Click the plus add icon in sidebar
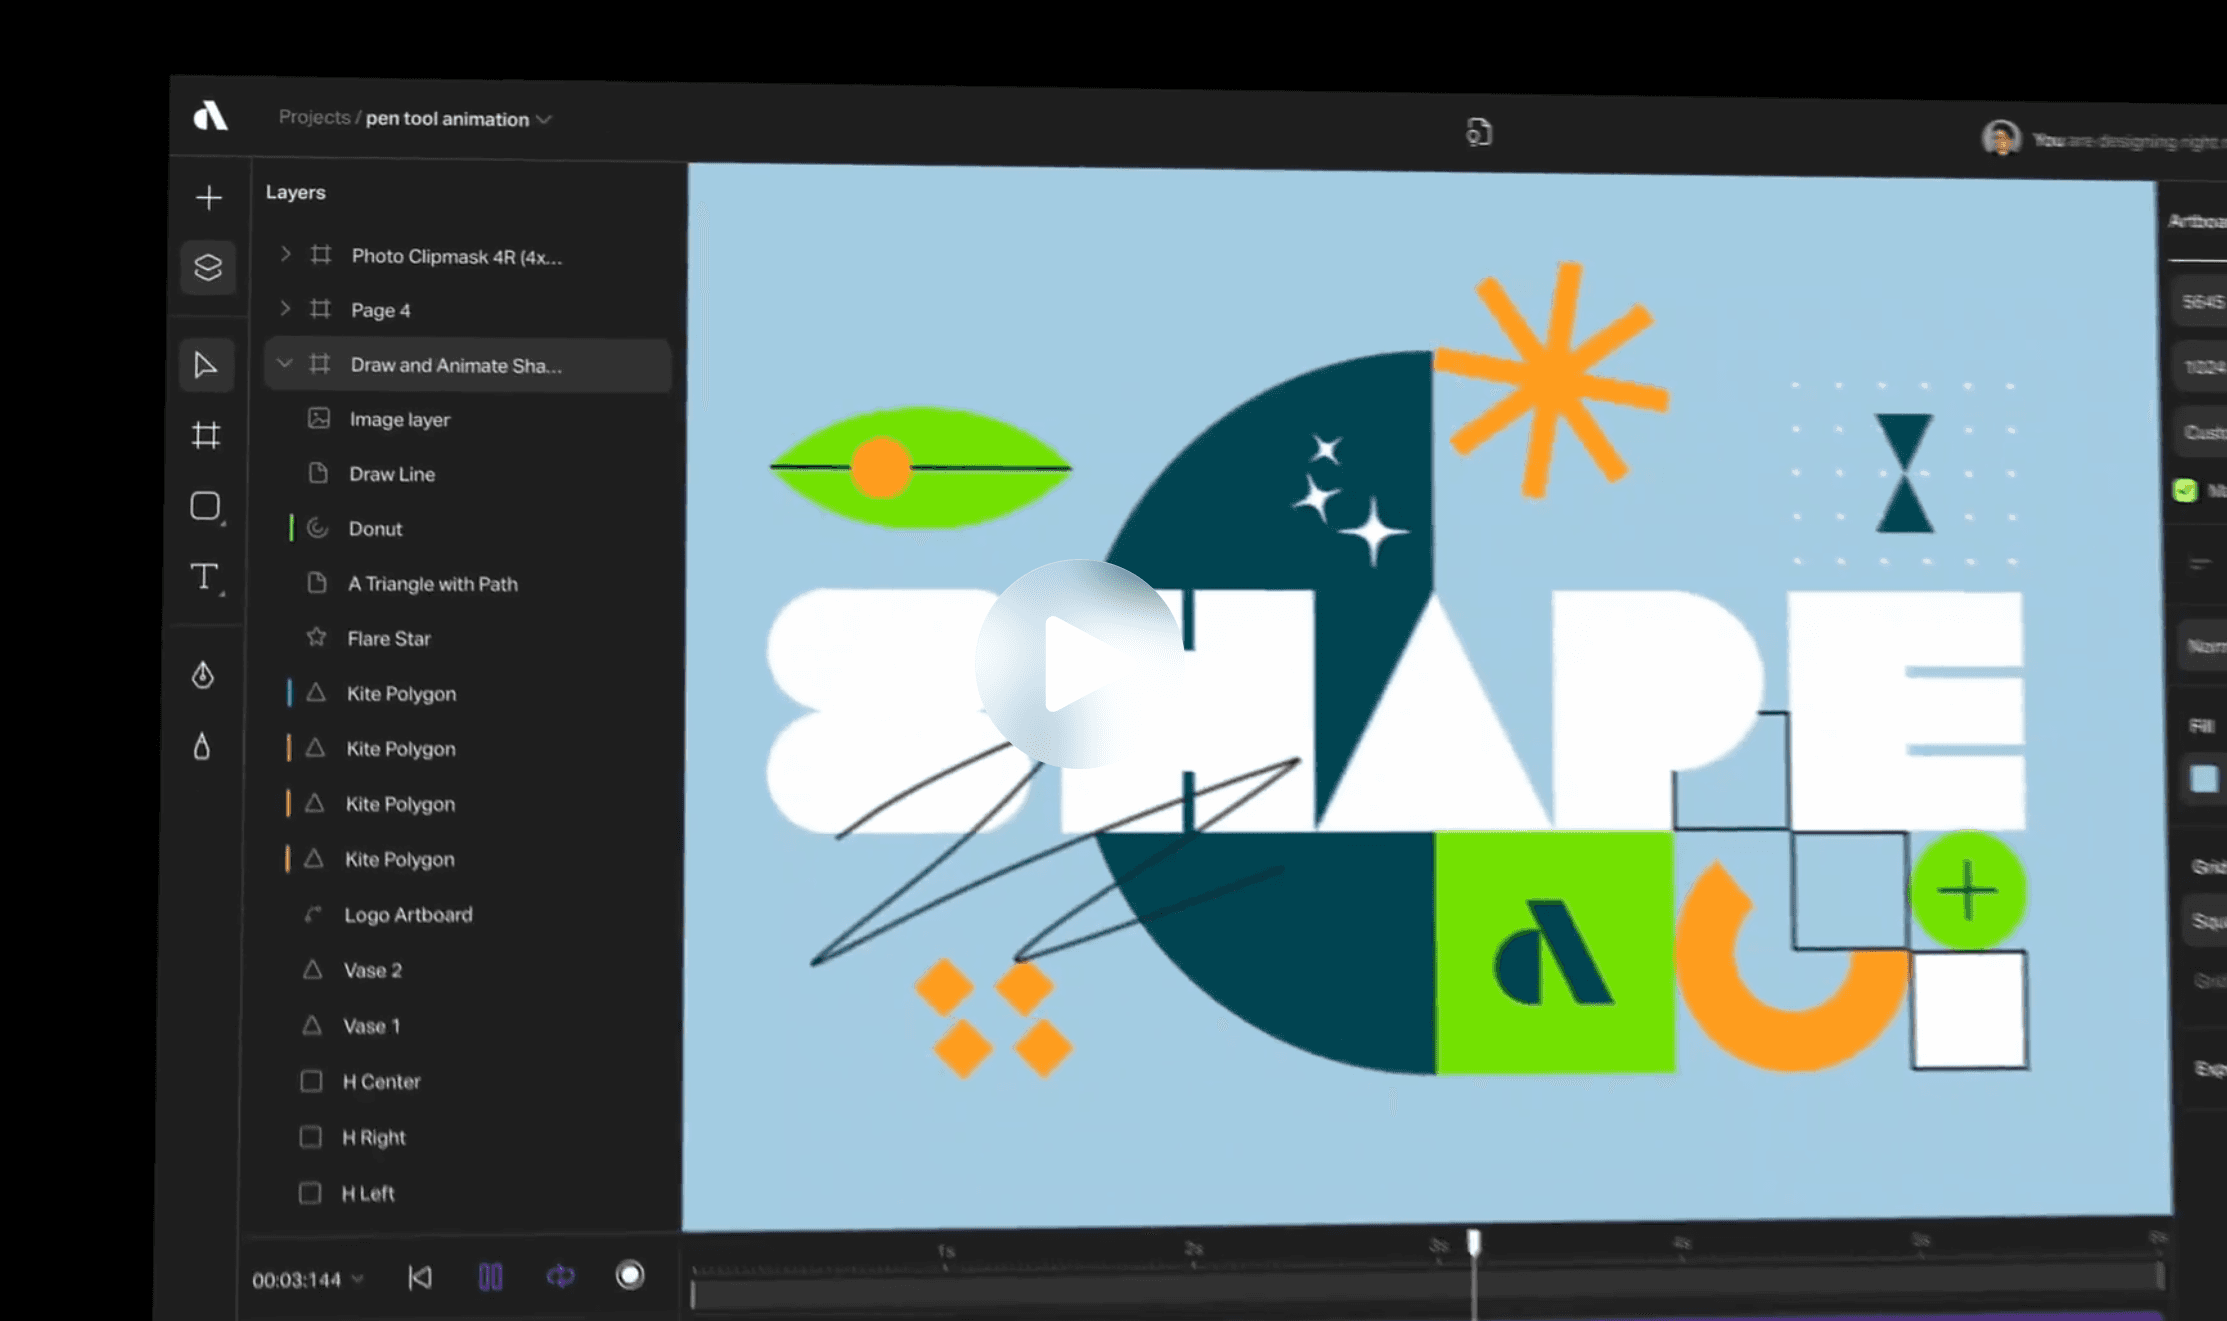The height and width of the screenshot is (1321, 2227). click(208, 198)
